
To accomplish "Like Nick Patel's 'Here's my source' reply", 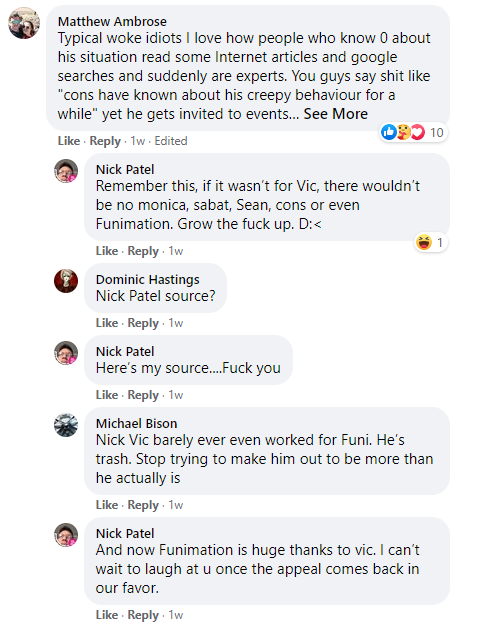I will pos(107,395).
